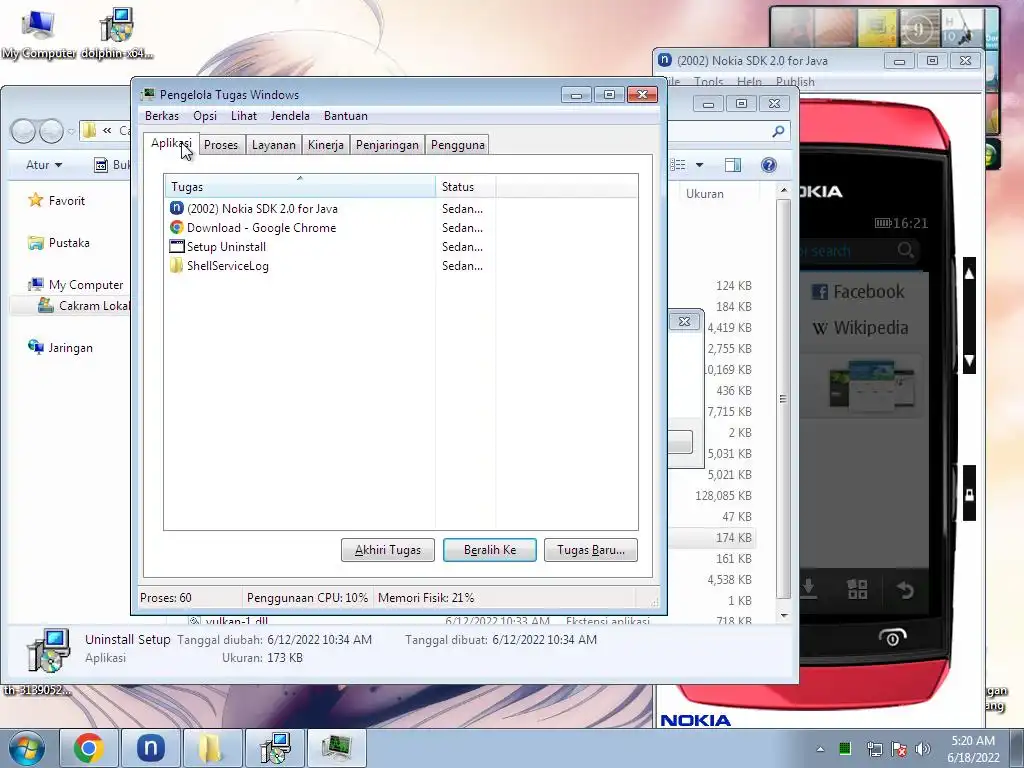Sort by the Ukuran column in Explorer
1024x768 pixels.
705,193
